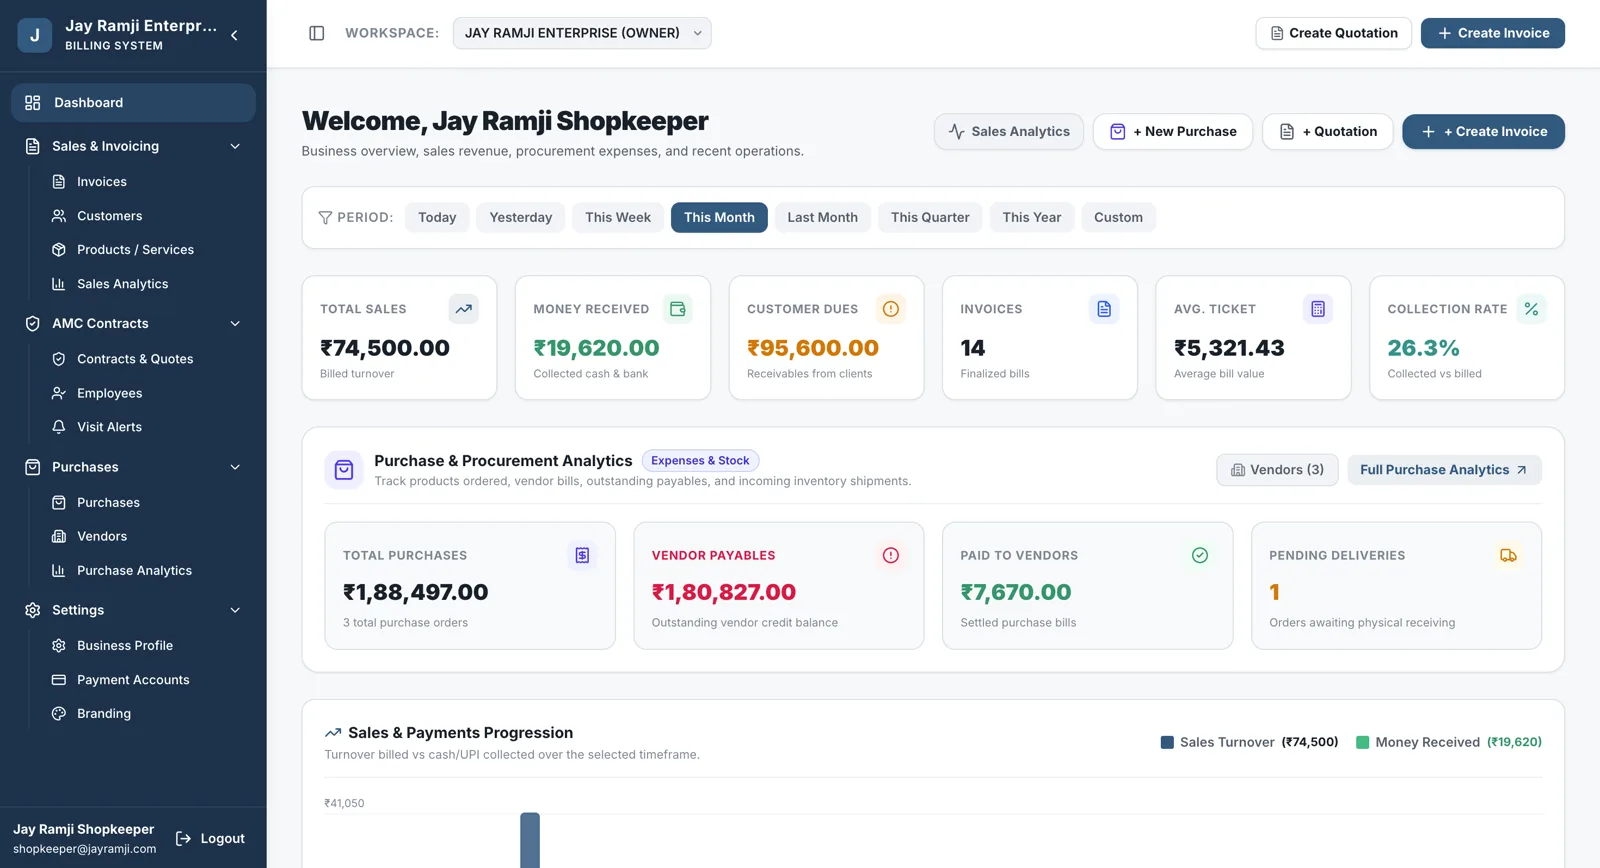Viewport: 1600px width, 868px height.
Task: Click the Total Purchases receipt icon
Action: pos(582,555)
